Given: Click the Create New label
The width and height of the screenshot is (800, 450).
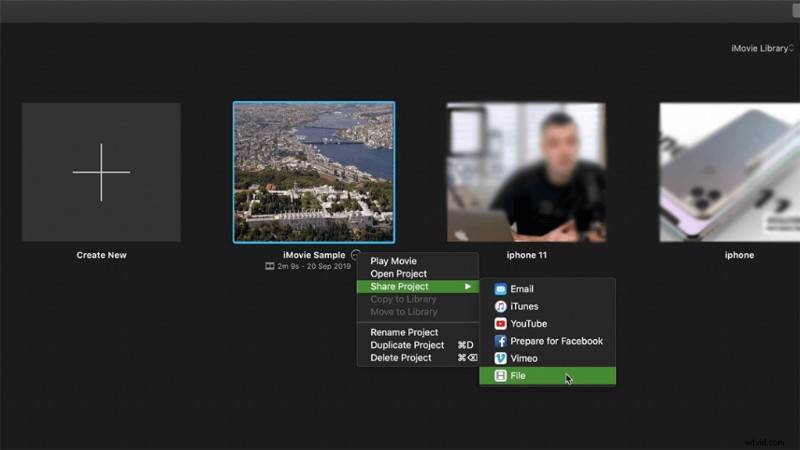Looking at the screenshot, I should [x=101, y=255].
